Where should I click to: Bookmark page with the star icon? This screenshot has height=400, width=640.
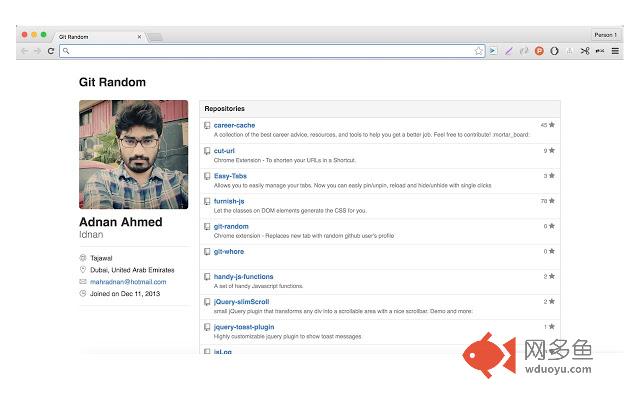click(x=478, y=51)
